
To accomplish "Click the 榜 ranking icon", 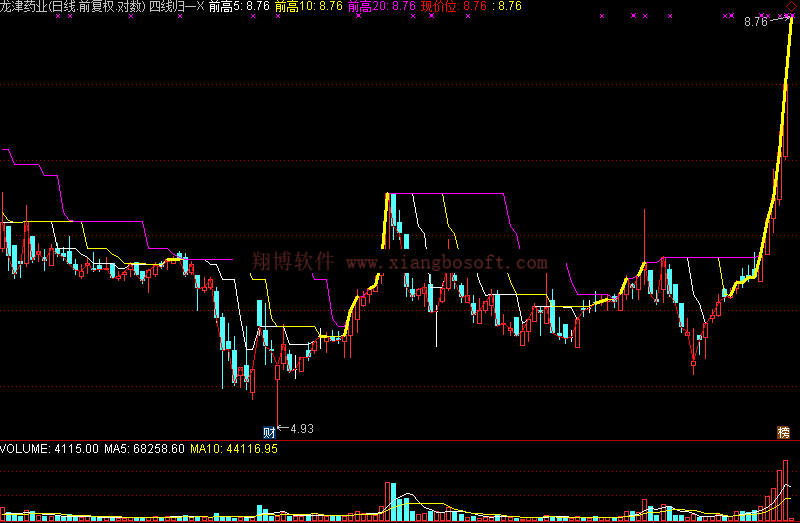I will 782,432.
